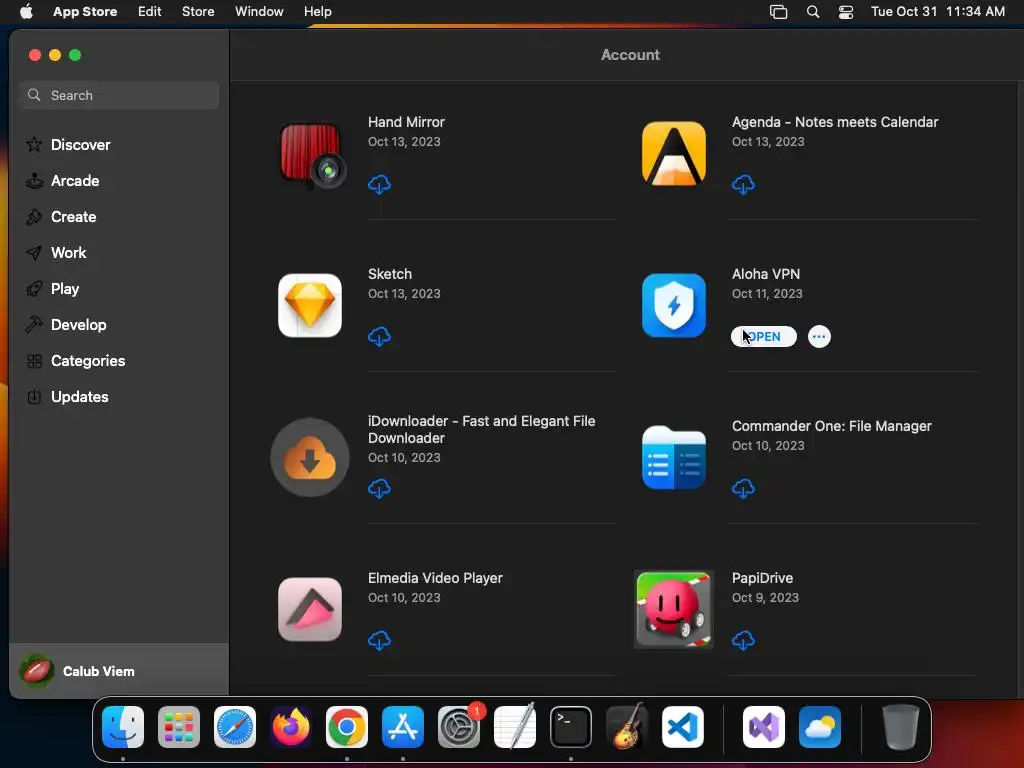
Task: Open the Calub Viem account profile
Action: (119, 671)
